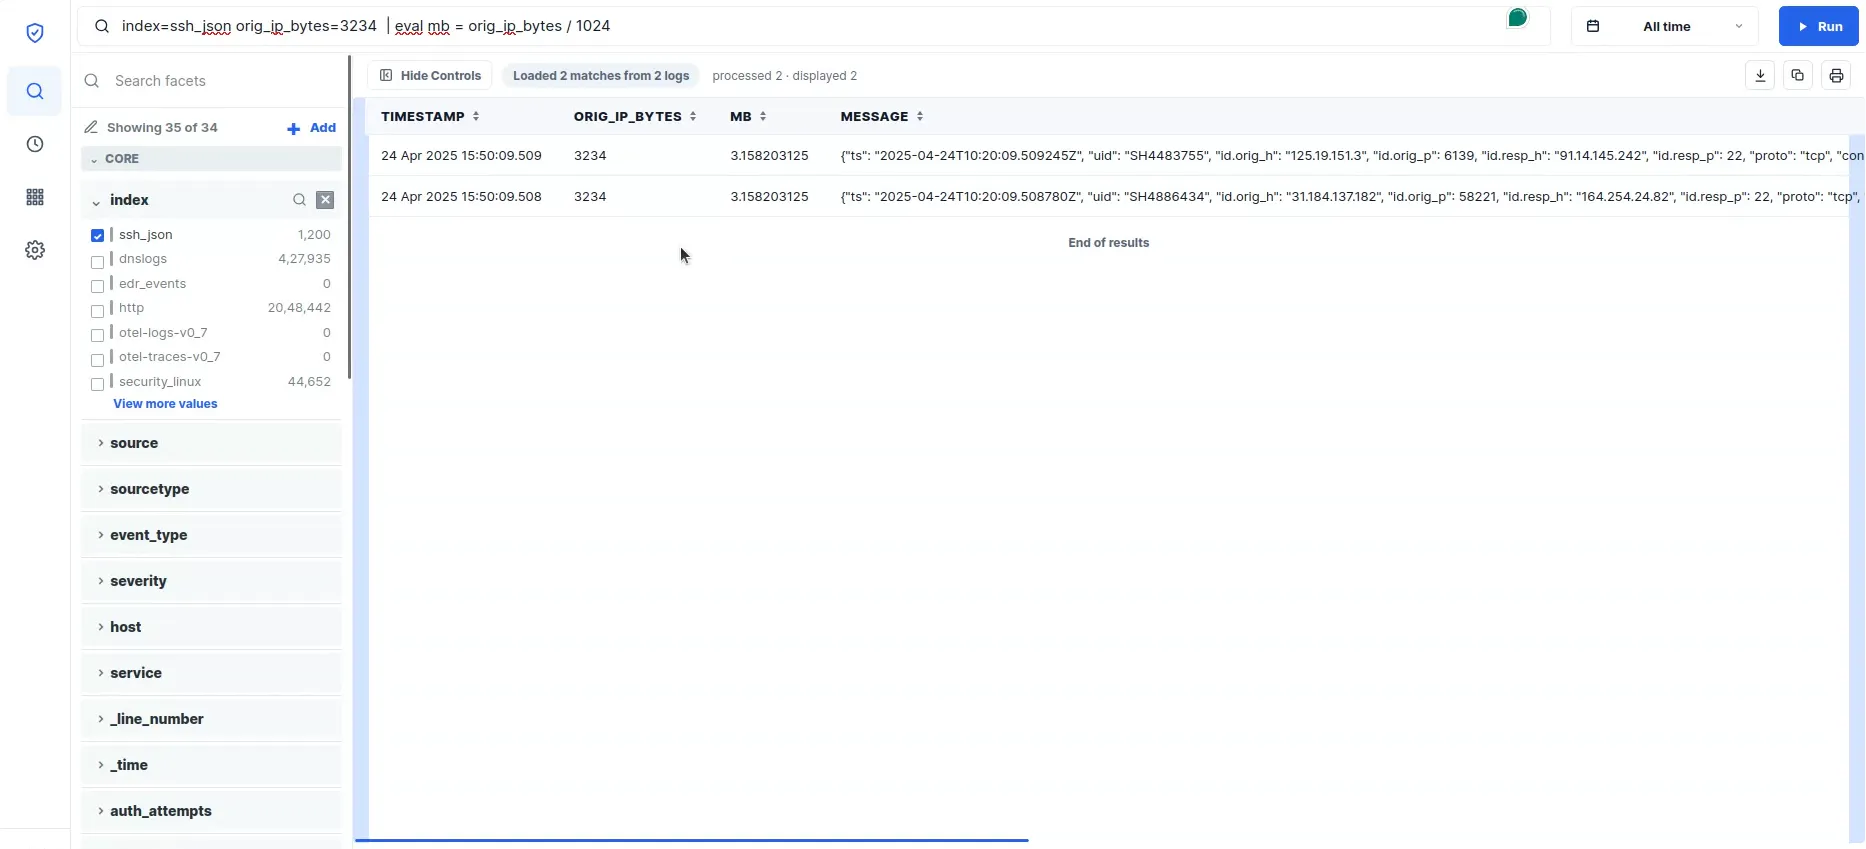1866x849 pixels.
Task: Check the otel-logs-v0_7 index checkbox
Action: (97, 335)
